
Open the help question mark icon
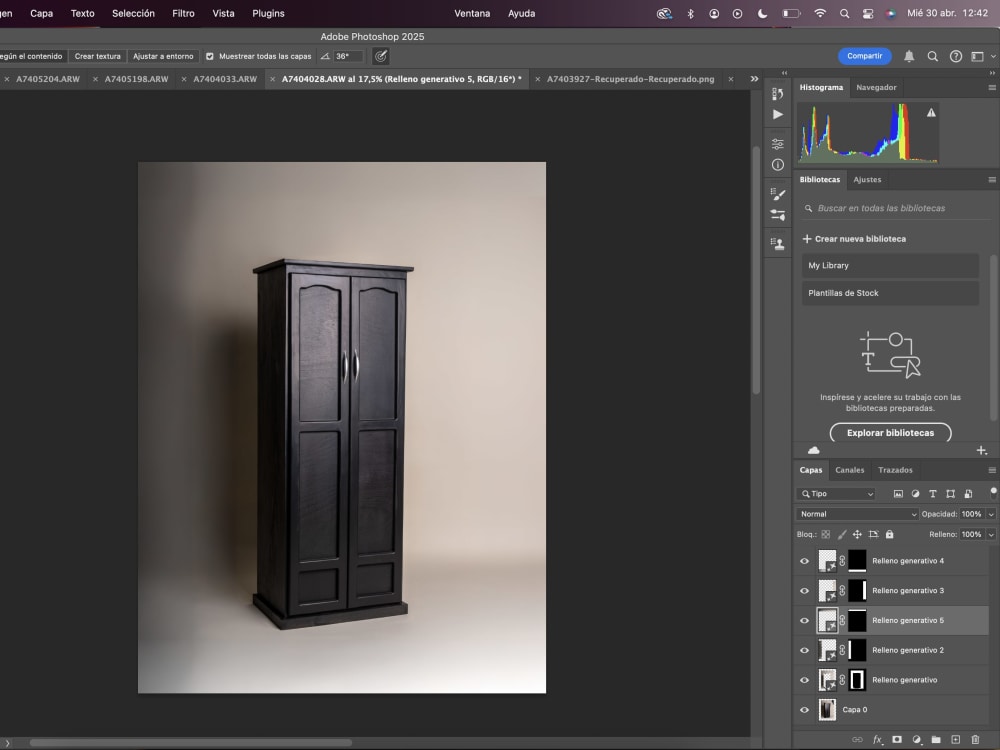[955, 56]
